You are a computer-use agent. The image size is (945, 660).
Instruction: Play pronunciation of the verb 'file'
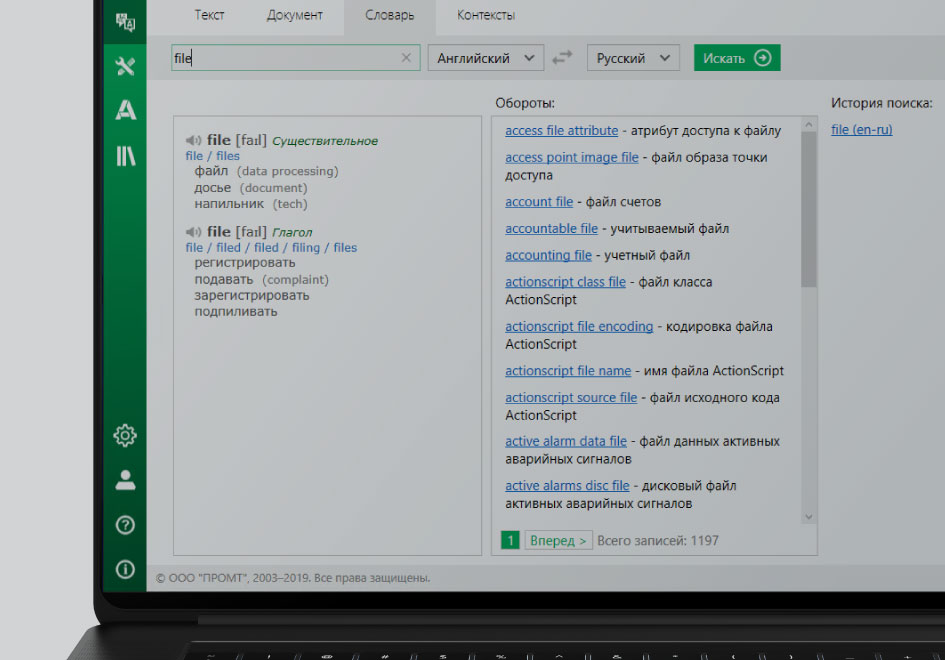click(194, 232)
